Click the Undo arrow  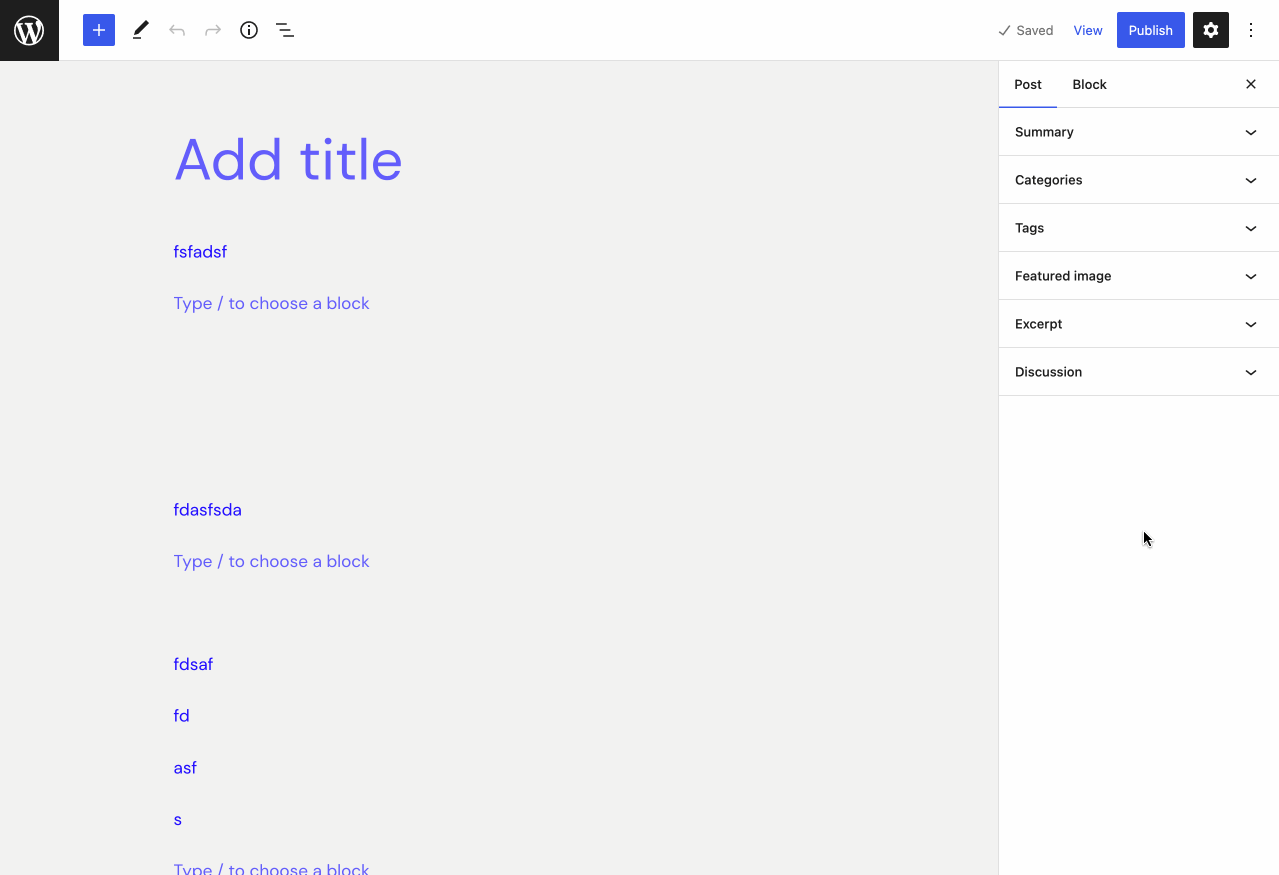177,30
